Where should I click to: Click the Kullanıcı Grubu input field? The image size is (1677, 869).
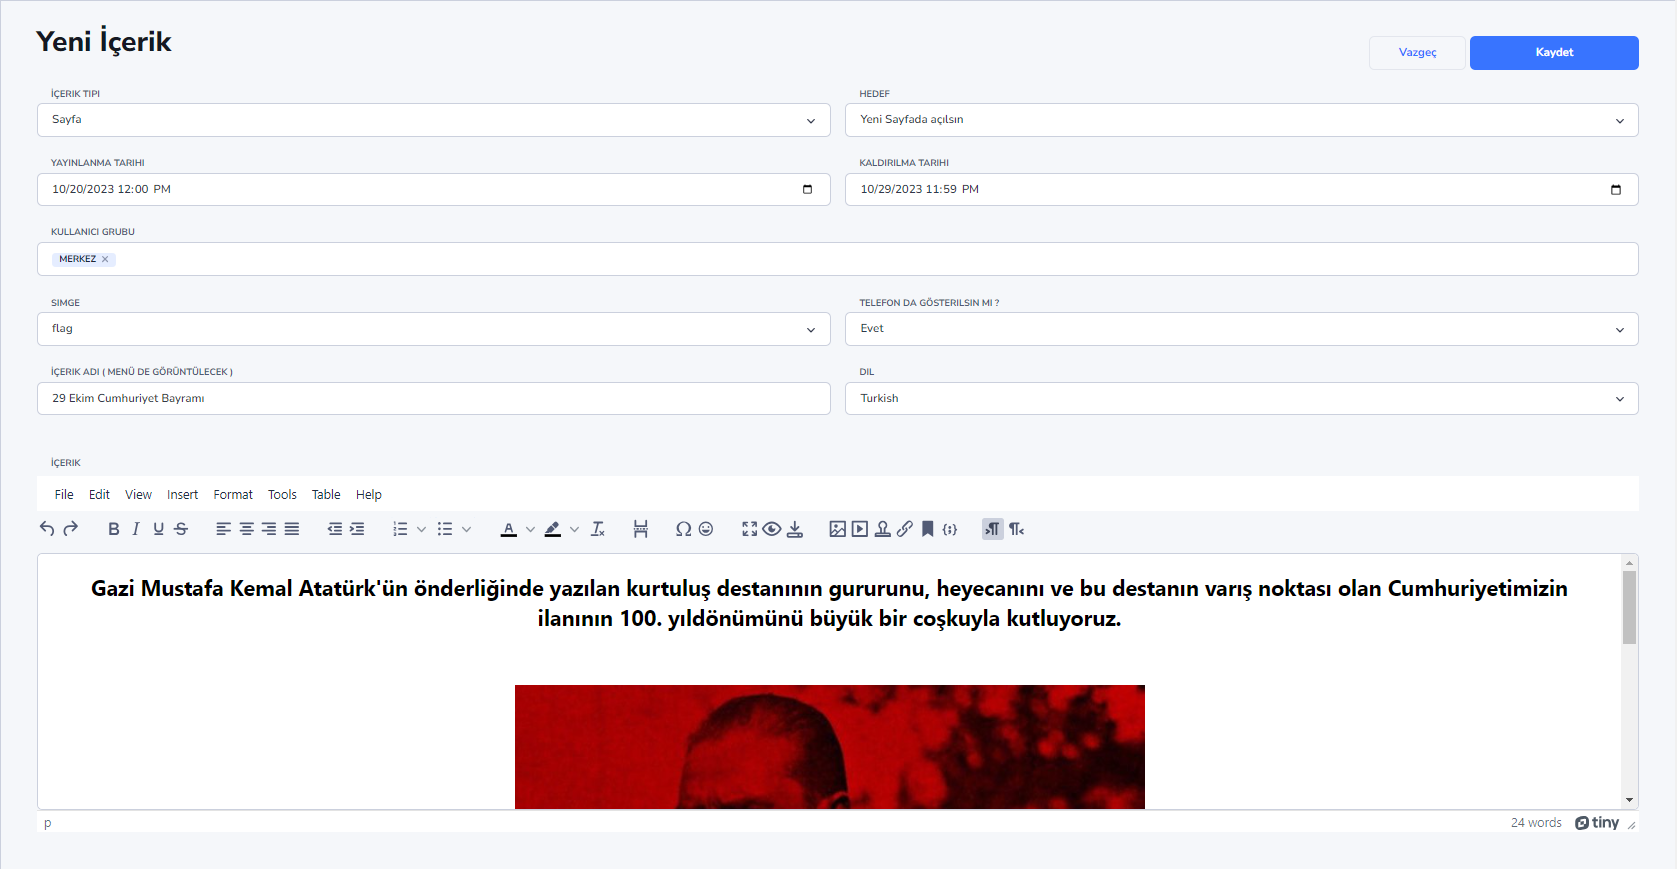(x=838, y=259)
